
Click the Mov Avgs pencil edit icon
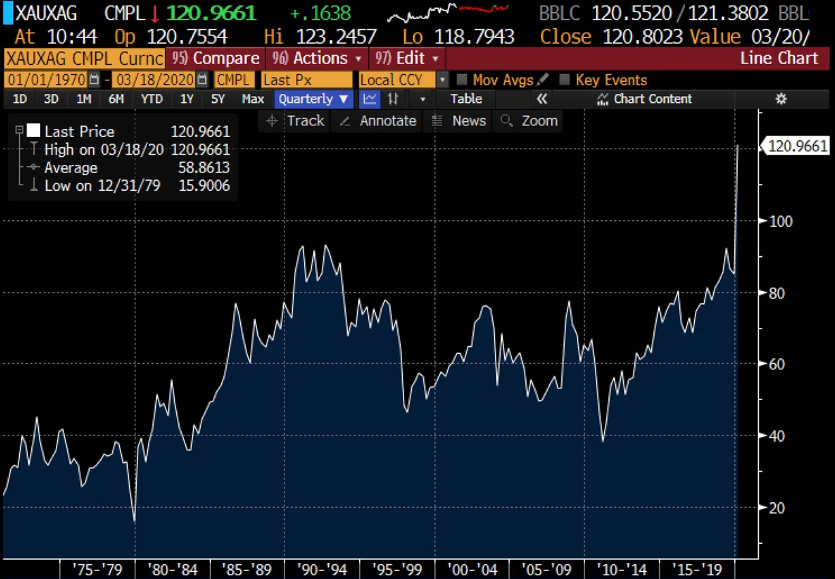543,79
